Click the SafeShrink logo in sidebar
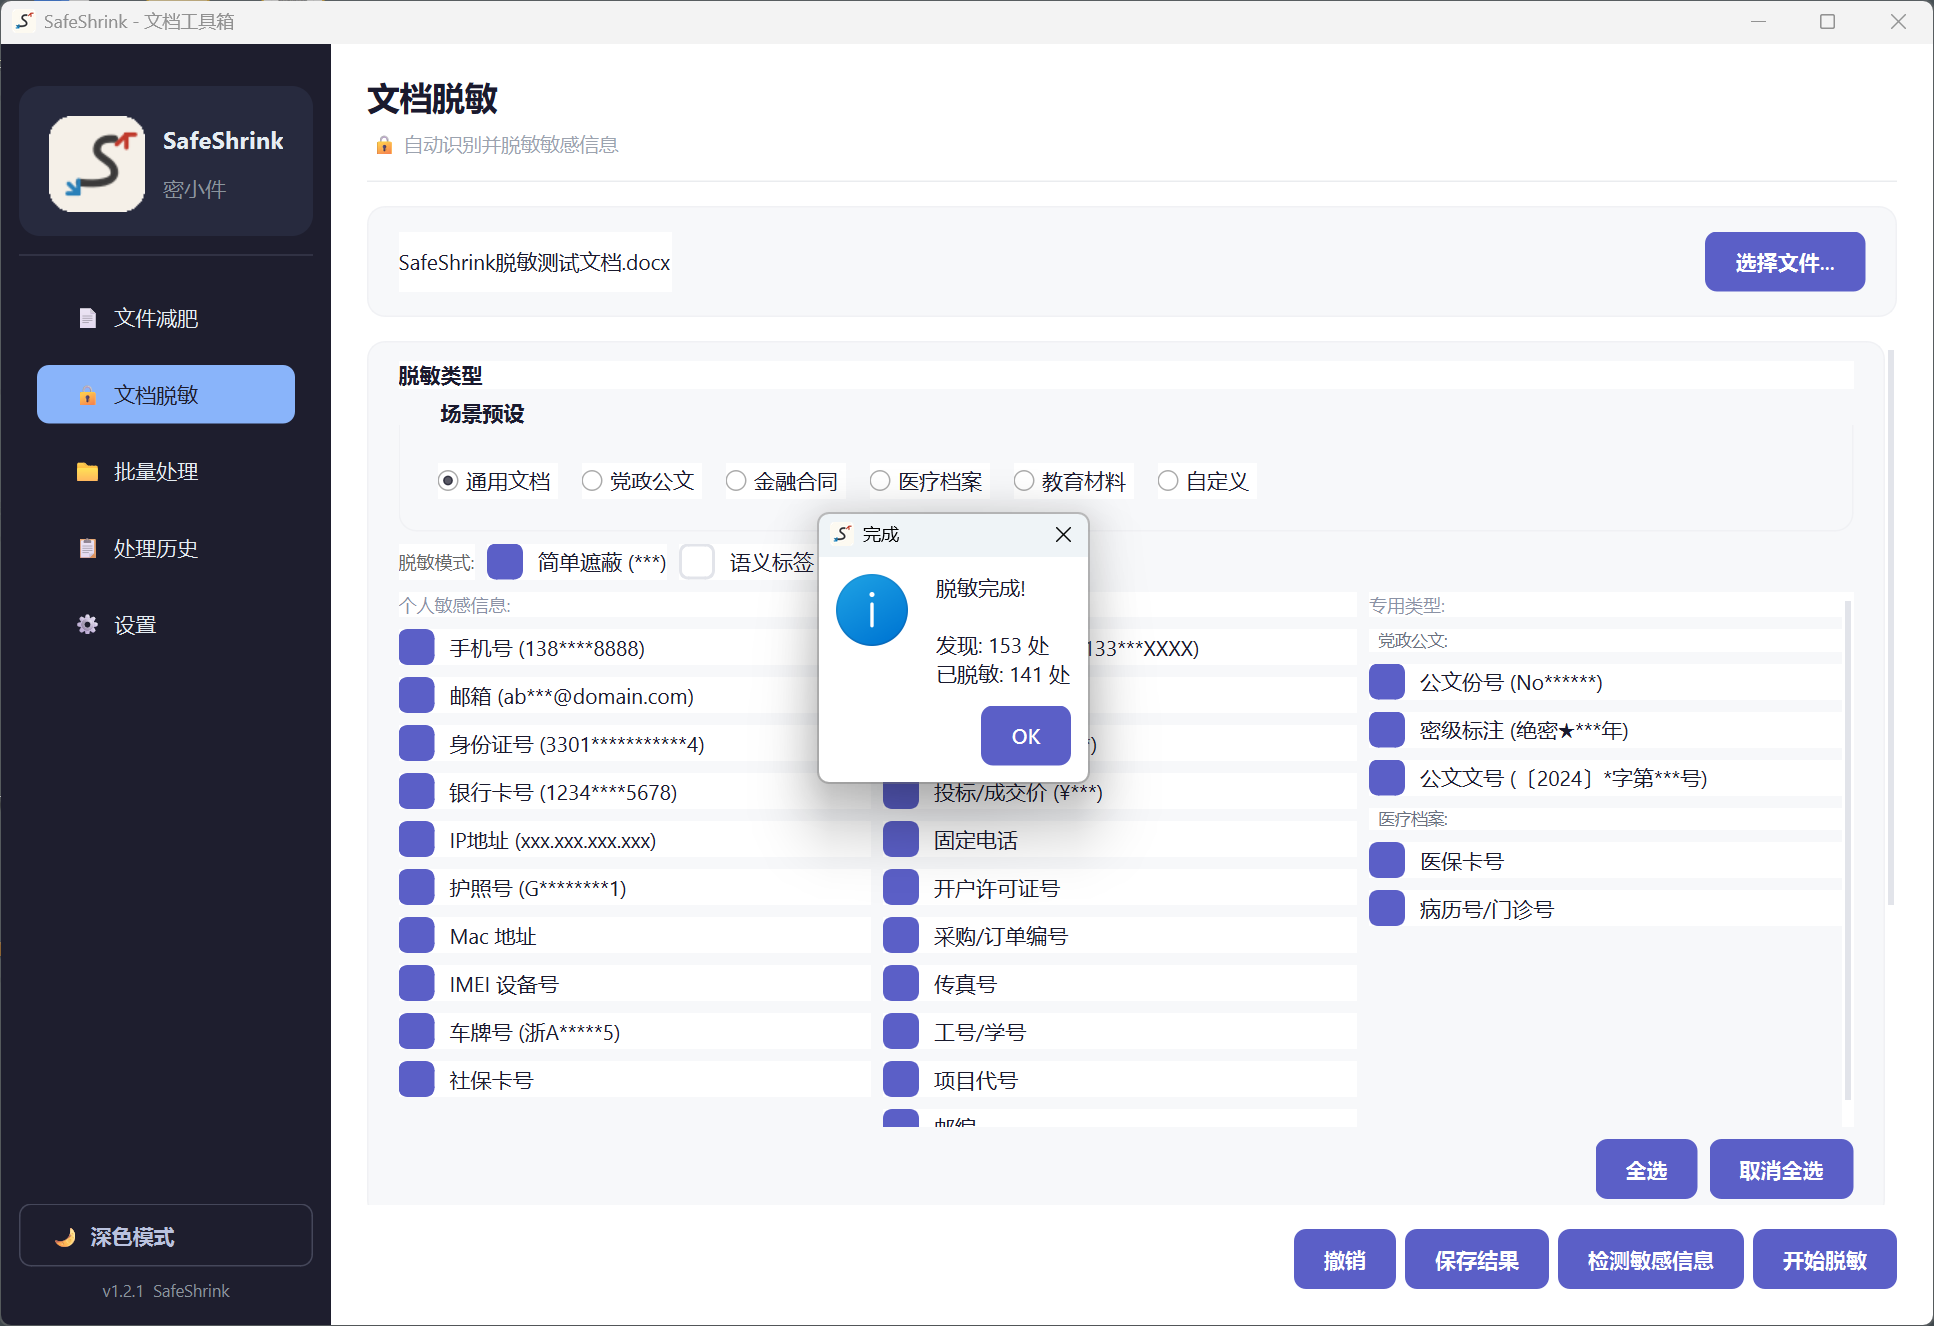The image size is (1934, 1326). [97, 163]
